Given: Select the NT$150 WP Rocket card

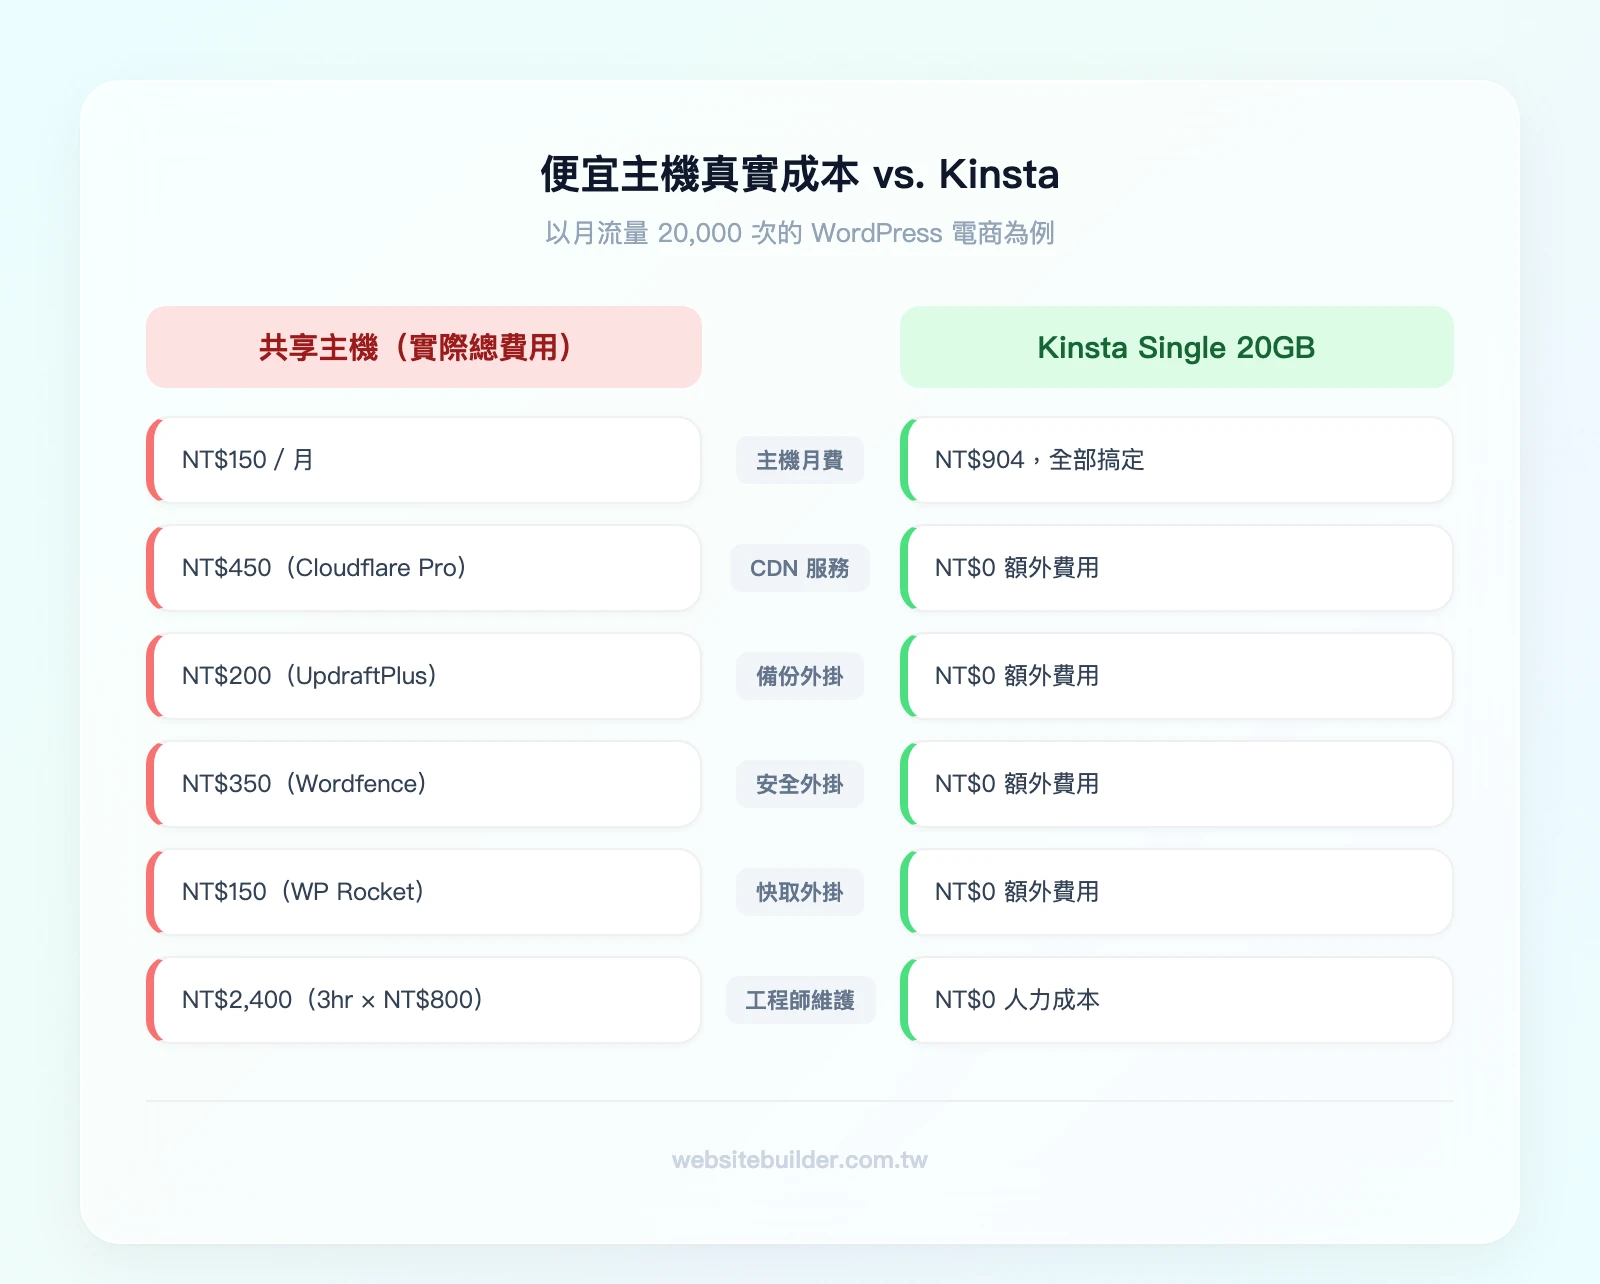Looking at the screenshot, I should pos(424,892).
